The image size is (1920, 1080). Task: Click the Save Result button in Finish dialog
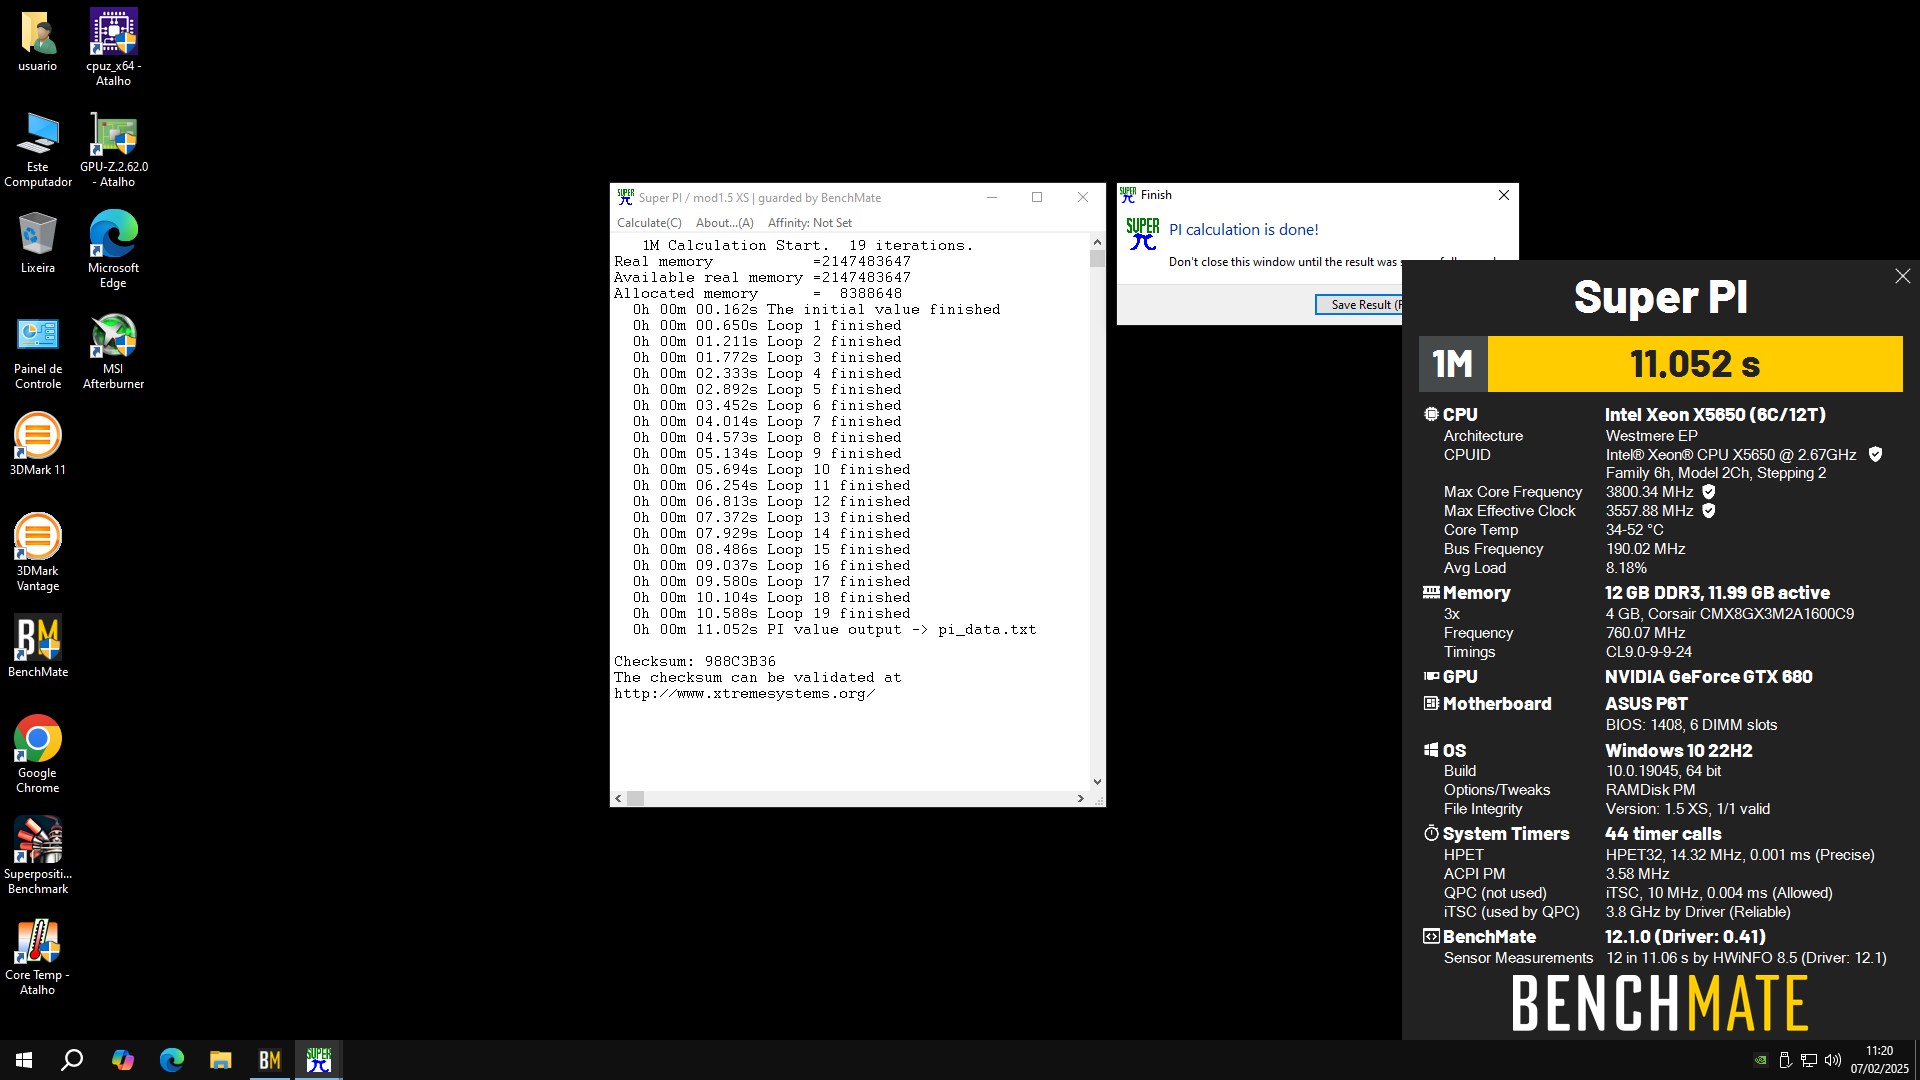coord(1360,305)
